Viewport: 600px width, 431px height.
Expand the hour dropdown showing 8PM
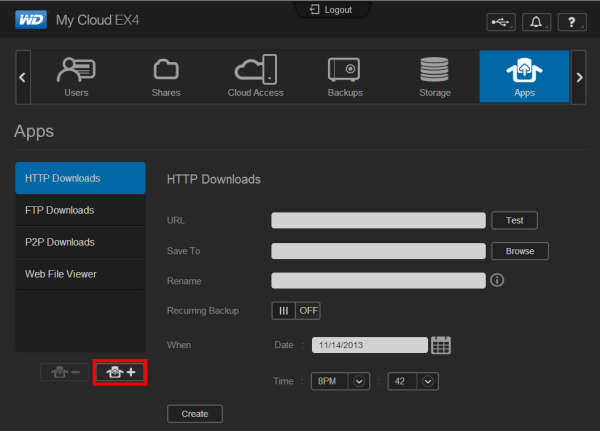click(341, 381)
